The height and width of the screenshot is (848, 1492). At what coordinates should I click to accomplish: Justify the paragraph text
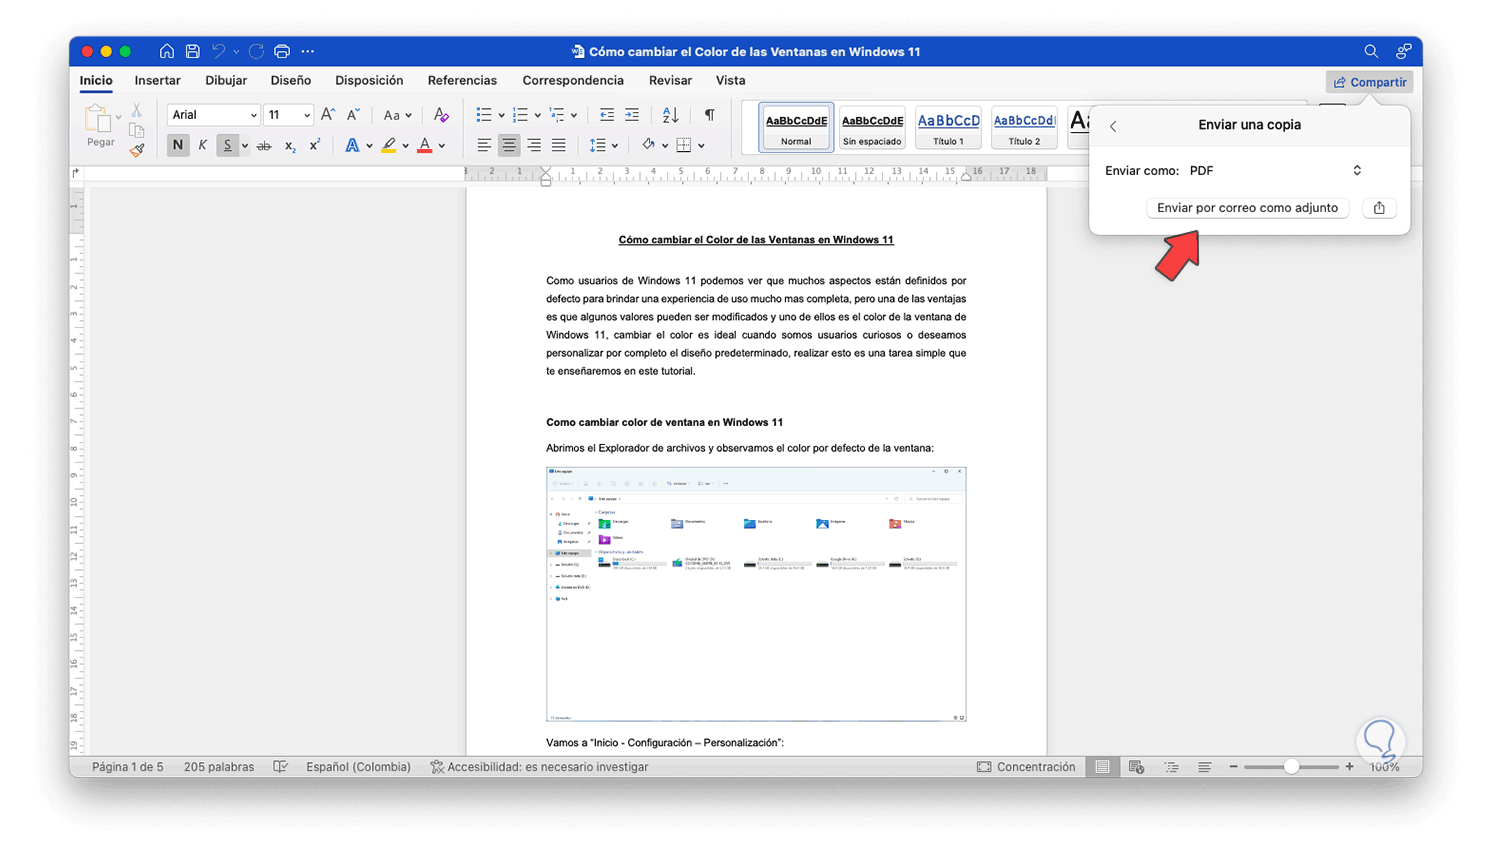coord(559,146)
